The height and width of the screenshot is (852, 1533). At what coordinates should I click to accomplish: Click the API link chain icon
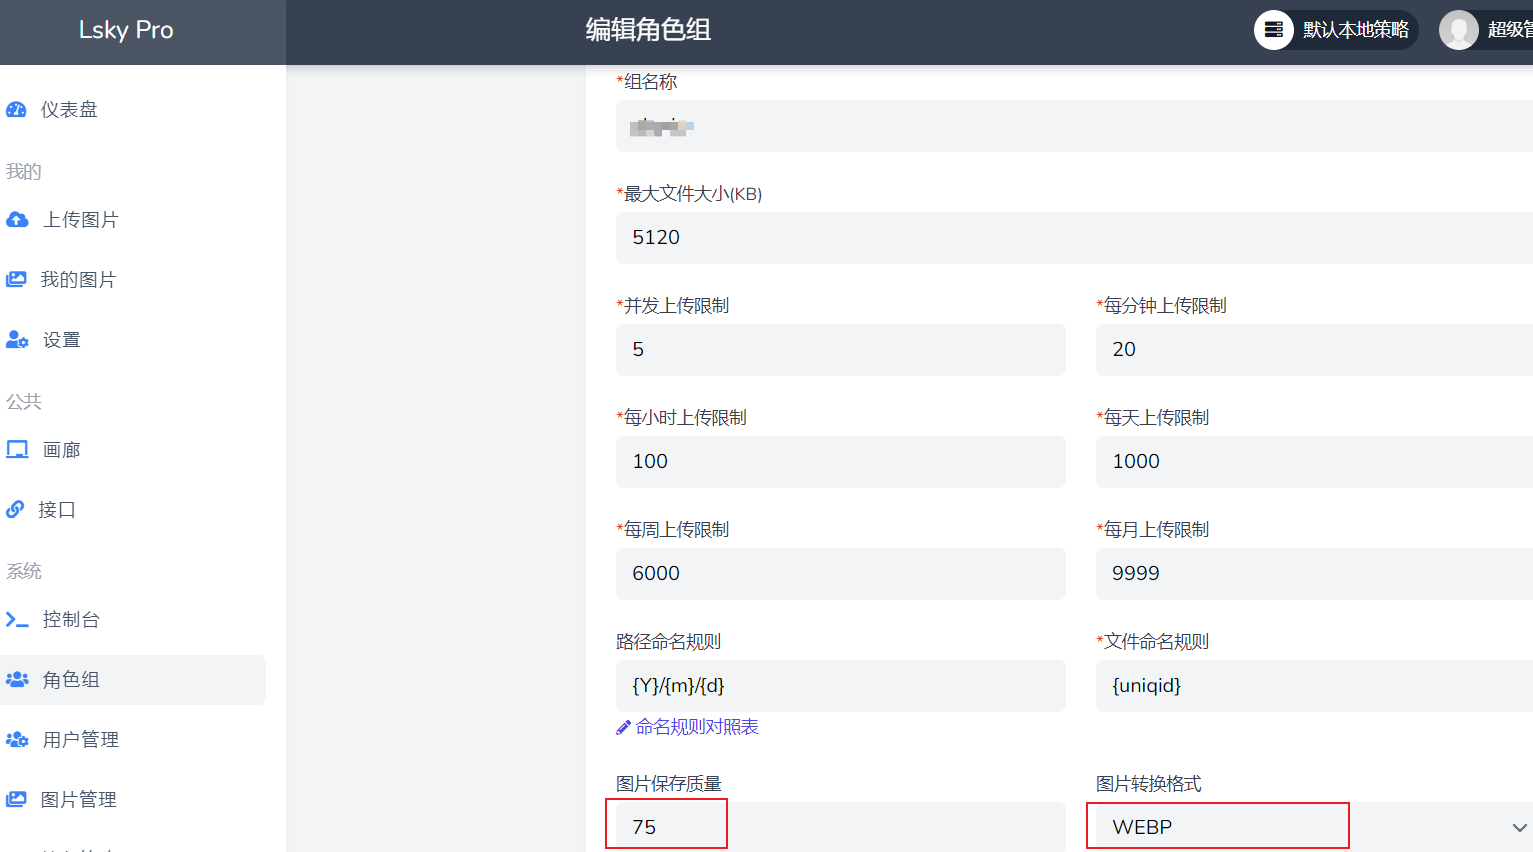point(15,510)
